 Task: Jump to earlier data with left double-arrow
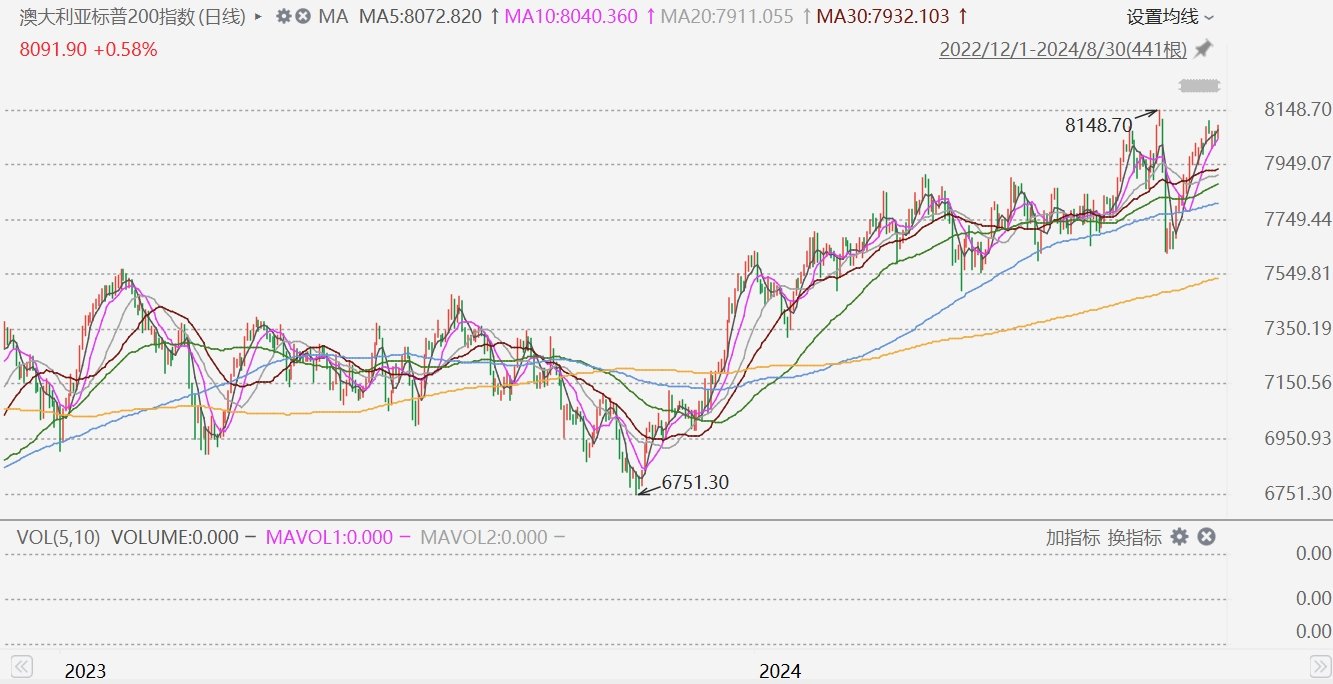pos(22,666)
